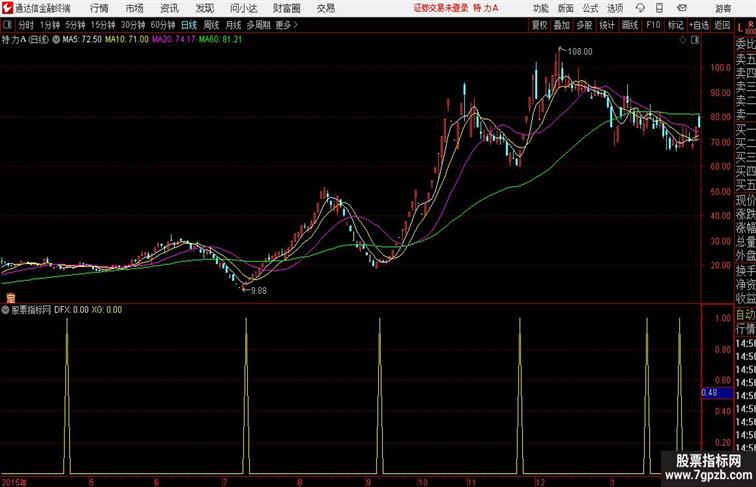Screen dimensions: 756x487
Task: Click the MA10: 71.00 indicator label
Action: coord(127,40)
